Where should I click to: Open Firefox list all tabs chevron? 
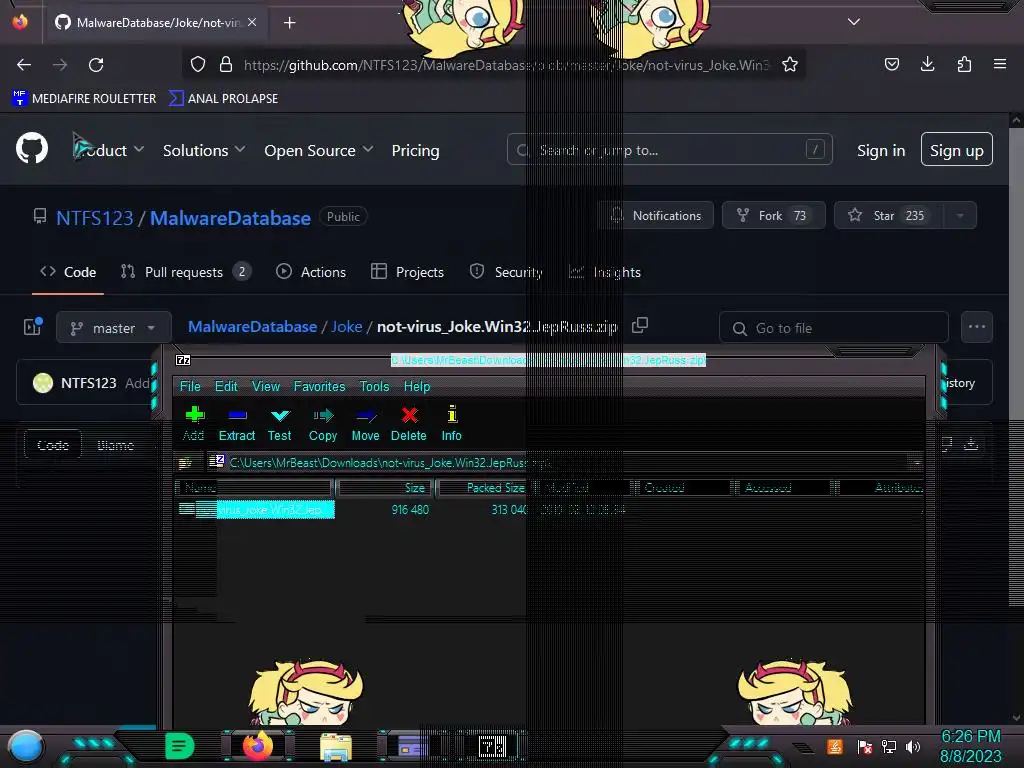tap(854, 22)
